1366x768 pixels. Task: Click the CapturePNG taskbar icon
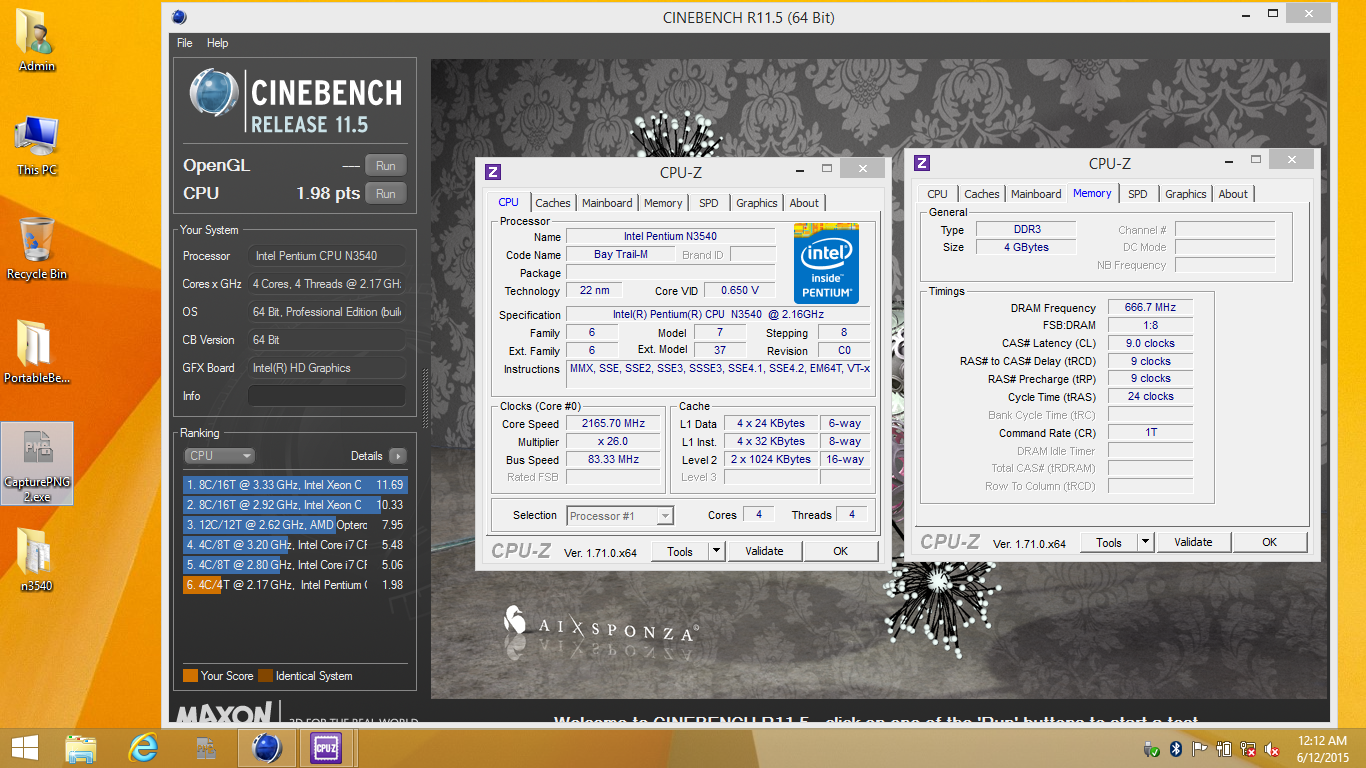coord(207,748)
